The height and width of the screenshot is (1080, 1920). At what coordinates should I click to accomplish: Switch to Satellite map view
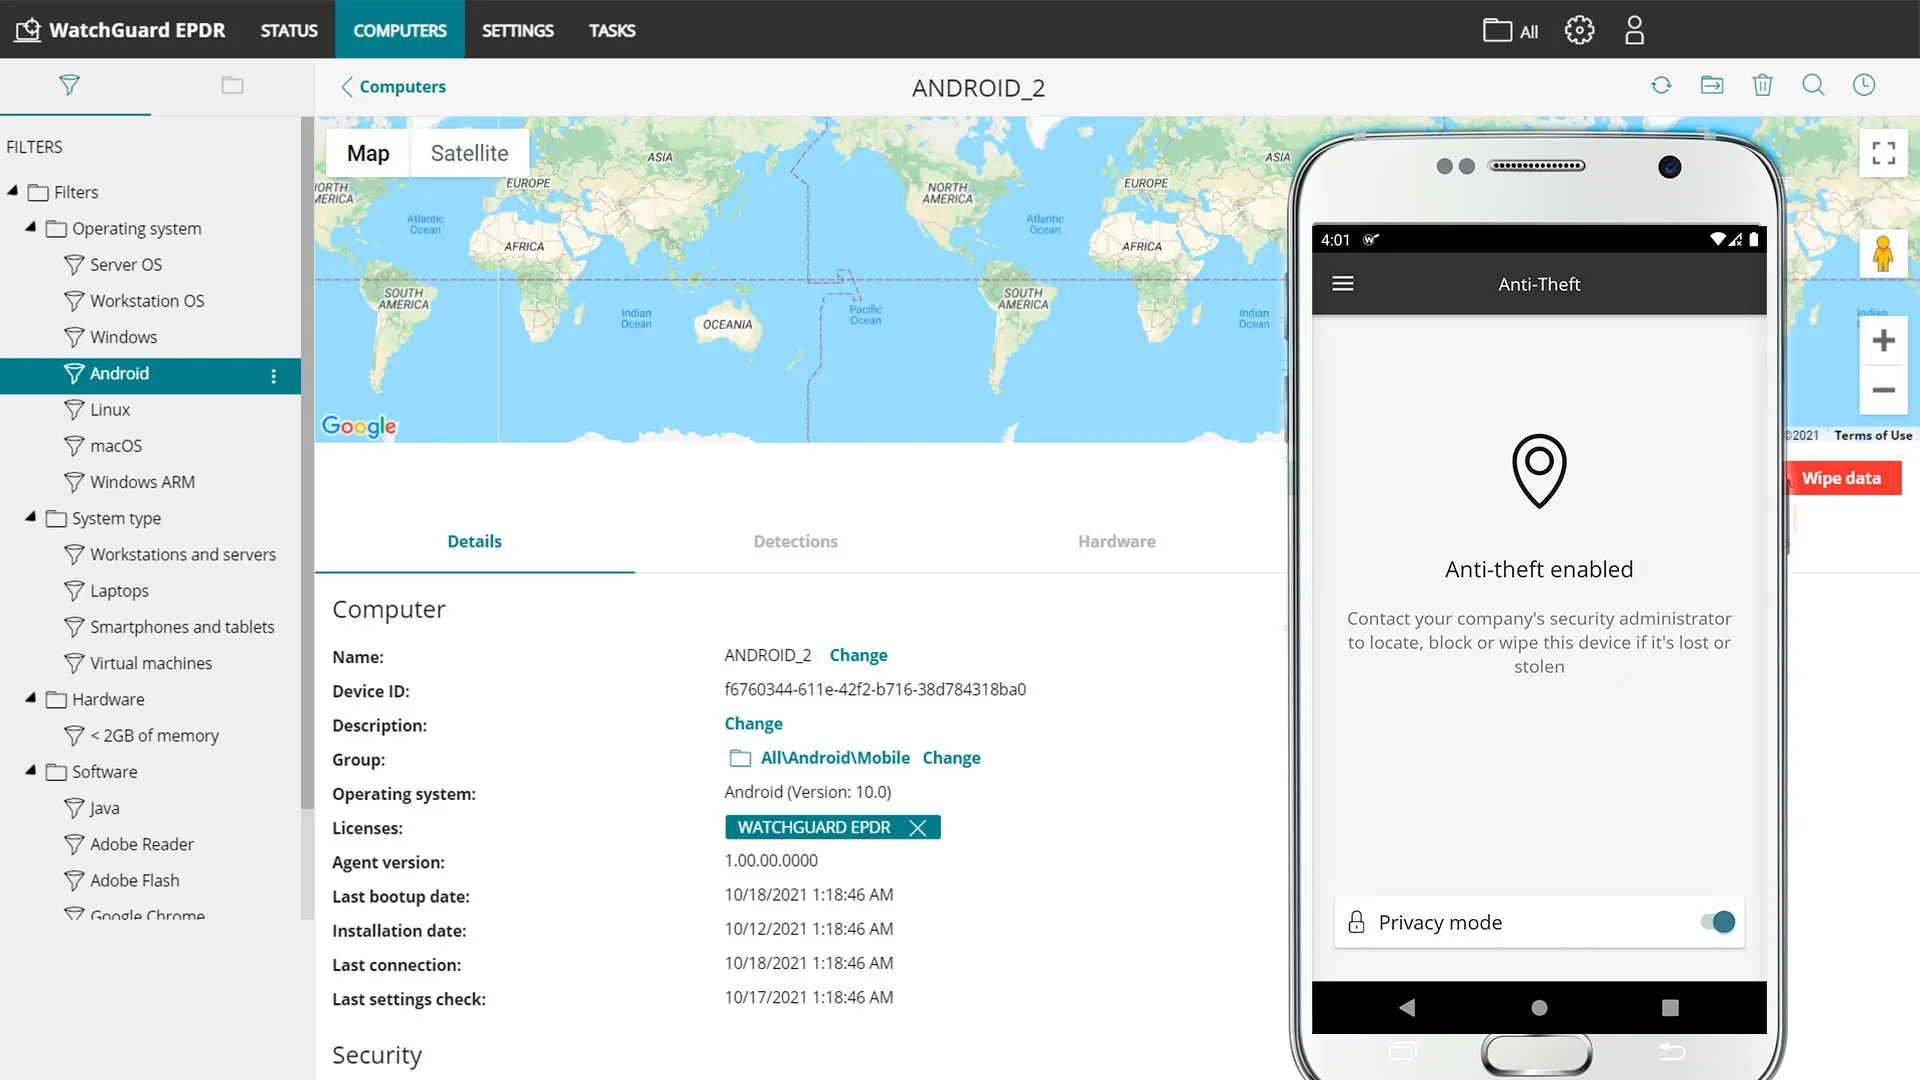tap(468, 153)
